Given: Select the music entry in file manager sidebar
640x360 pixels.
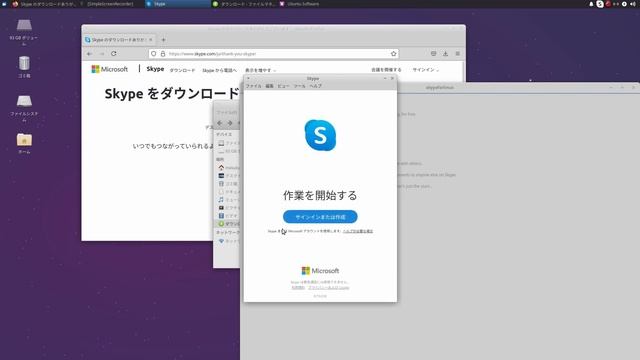Looking at the screenshot, I should tap(229, 200).
